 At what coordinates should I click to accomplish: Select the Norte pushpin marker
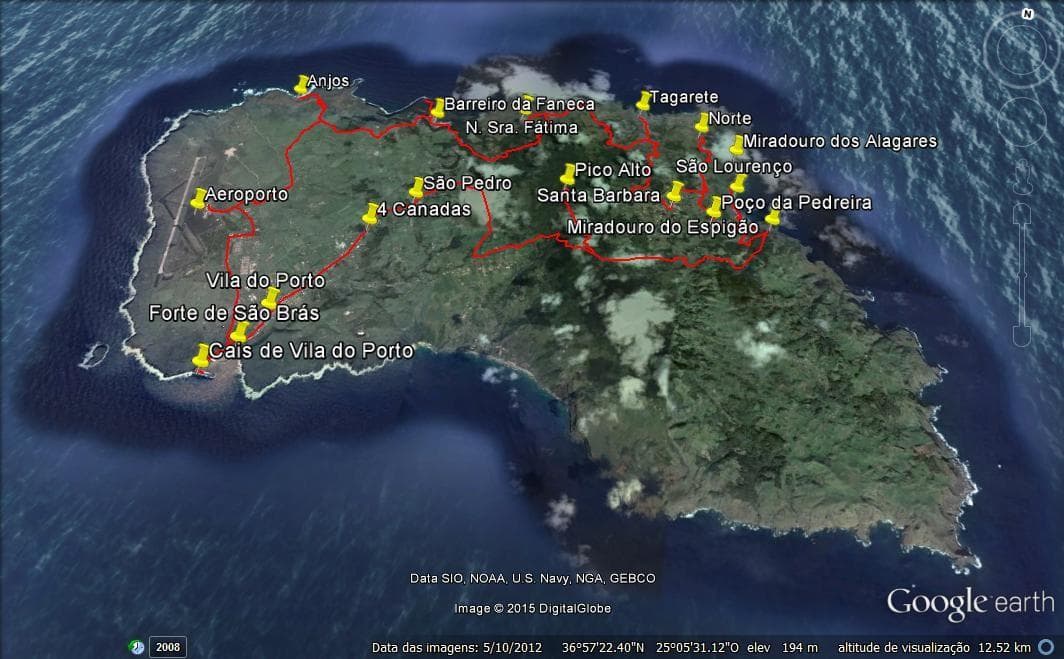pos(702,123)
